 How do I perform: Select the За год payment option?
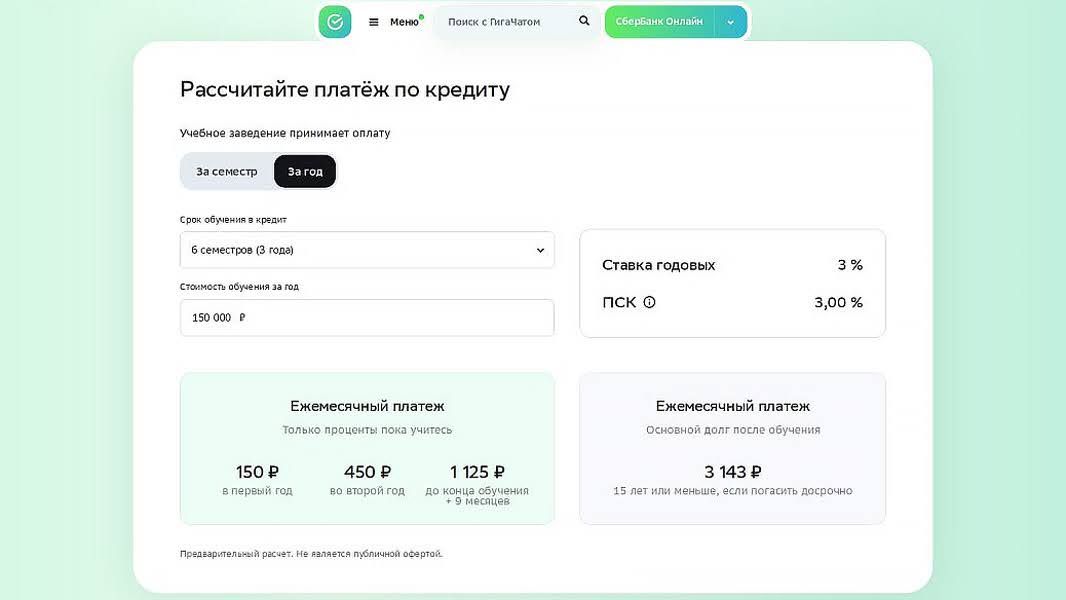(305, 171)
